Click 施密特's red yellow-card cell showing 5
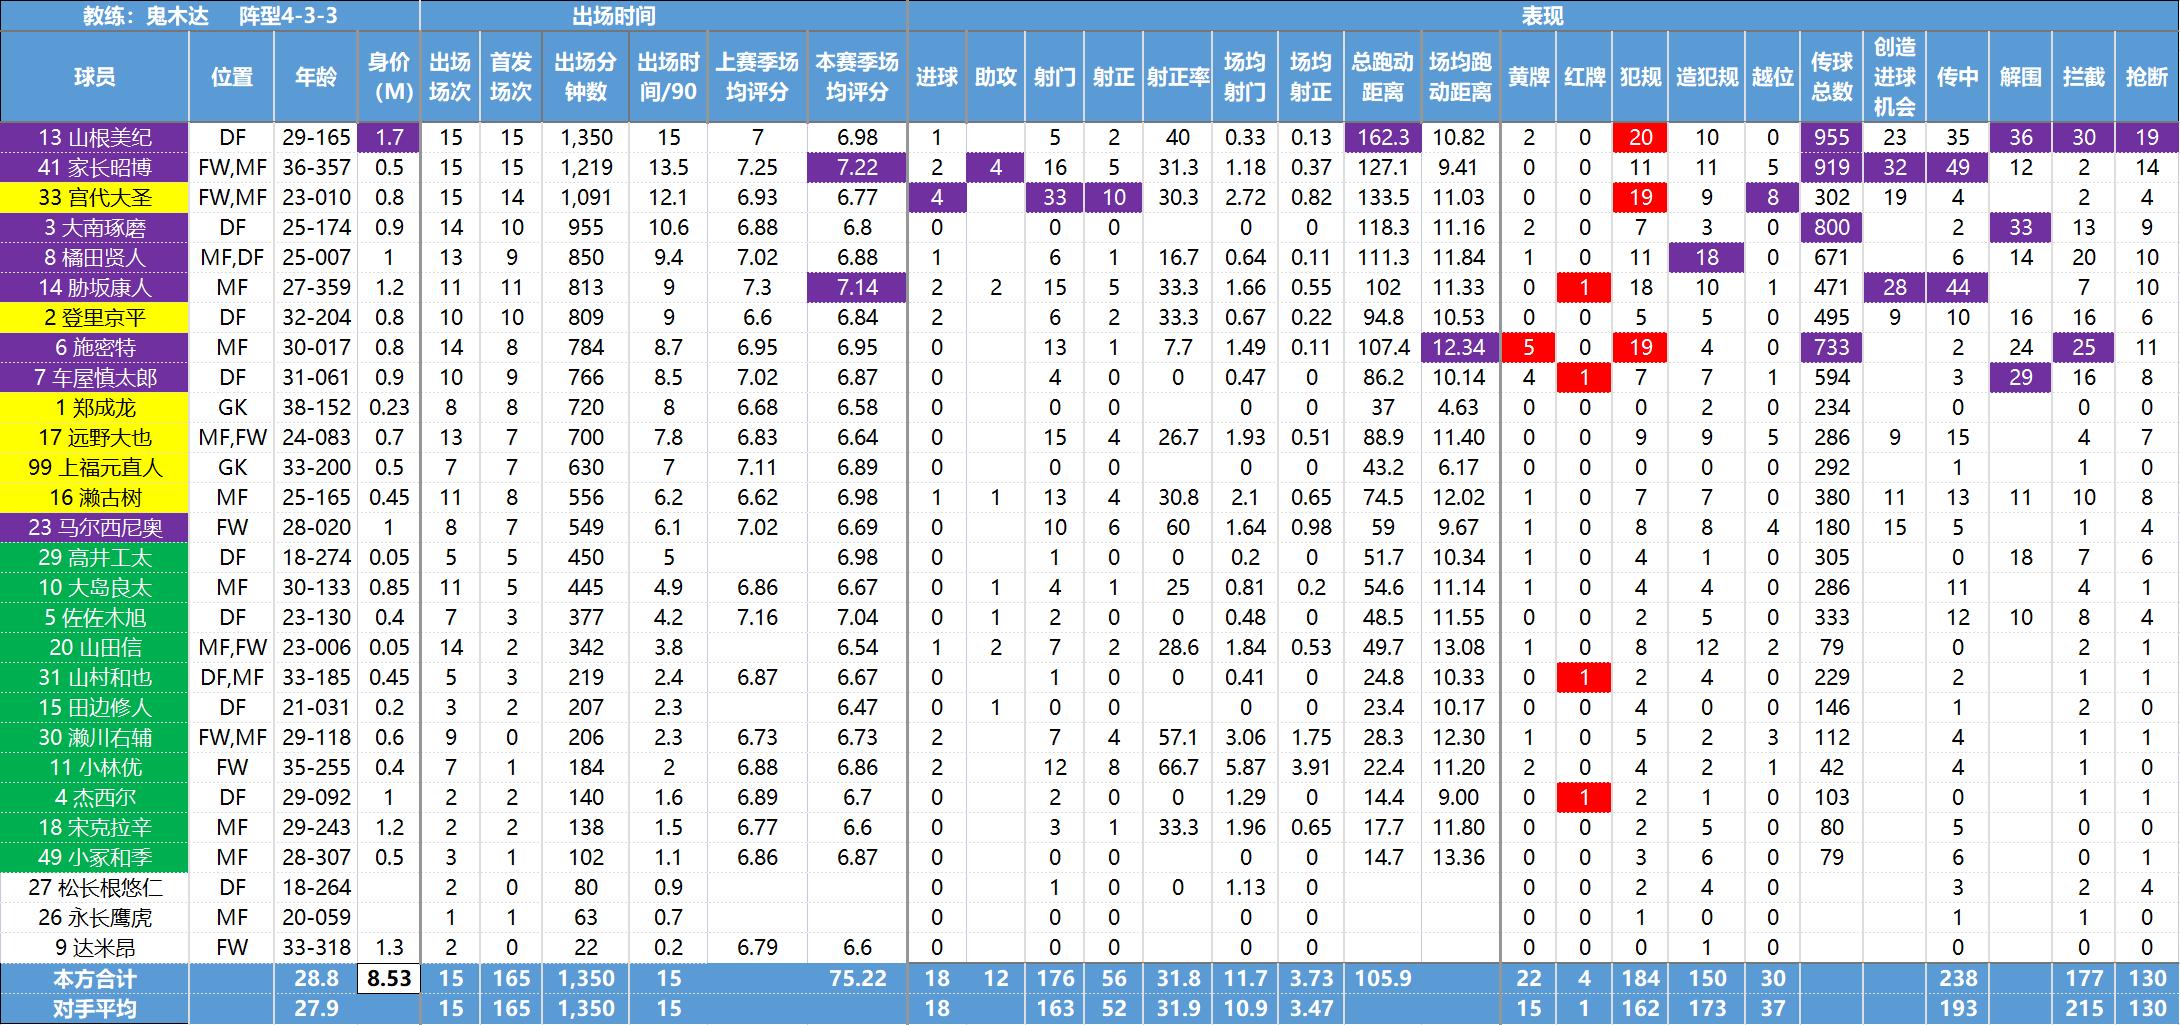 1529,347
